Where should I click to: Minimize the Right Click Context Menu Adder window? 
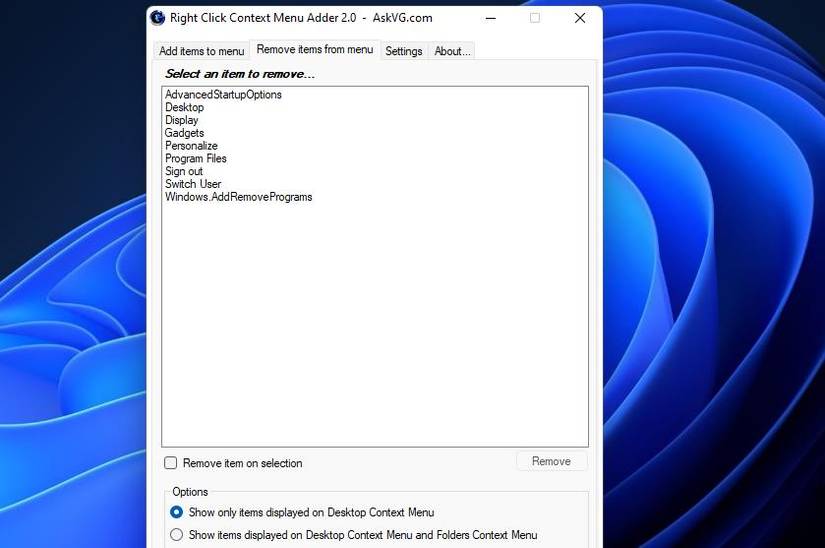(491, 18)
